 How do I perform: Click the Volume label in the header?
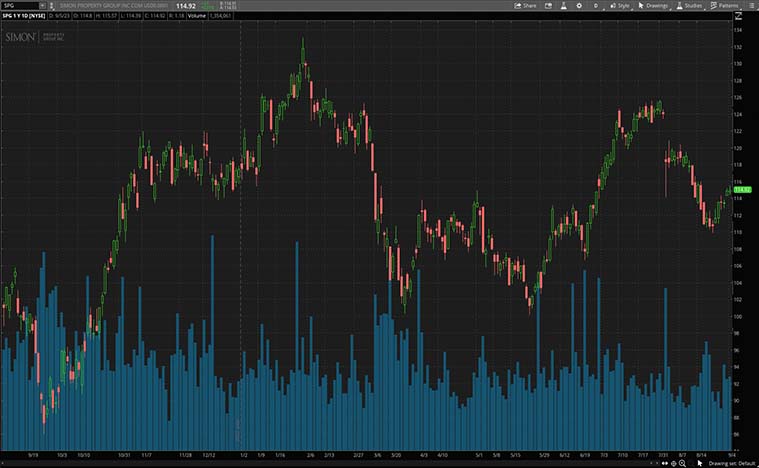197,16
